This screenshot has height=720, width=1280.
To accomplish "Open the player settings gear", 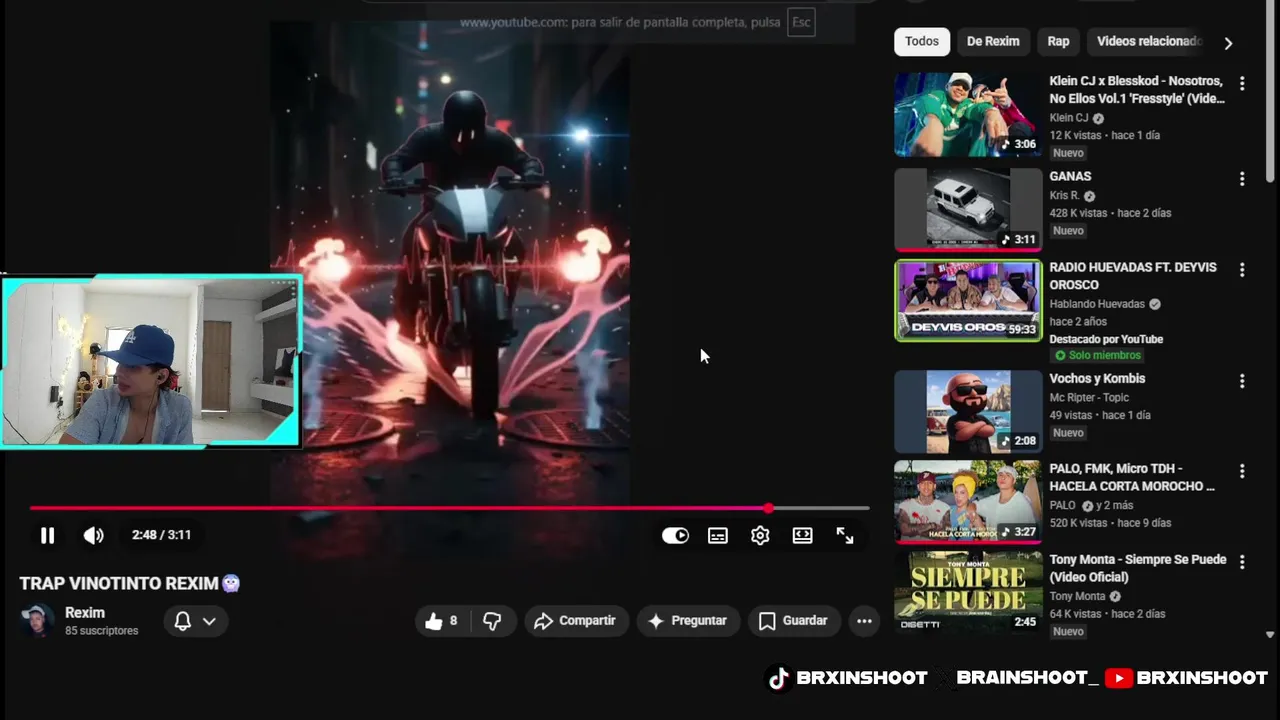I will point(760,535).
